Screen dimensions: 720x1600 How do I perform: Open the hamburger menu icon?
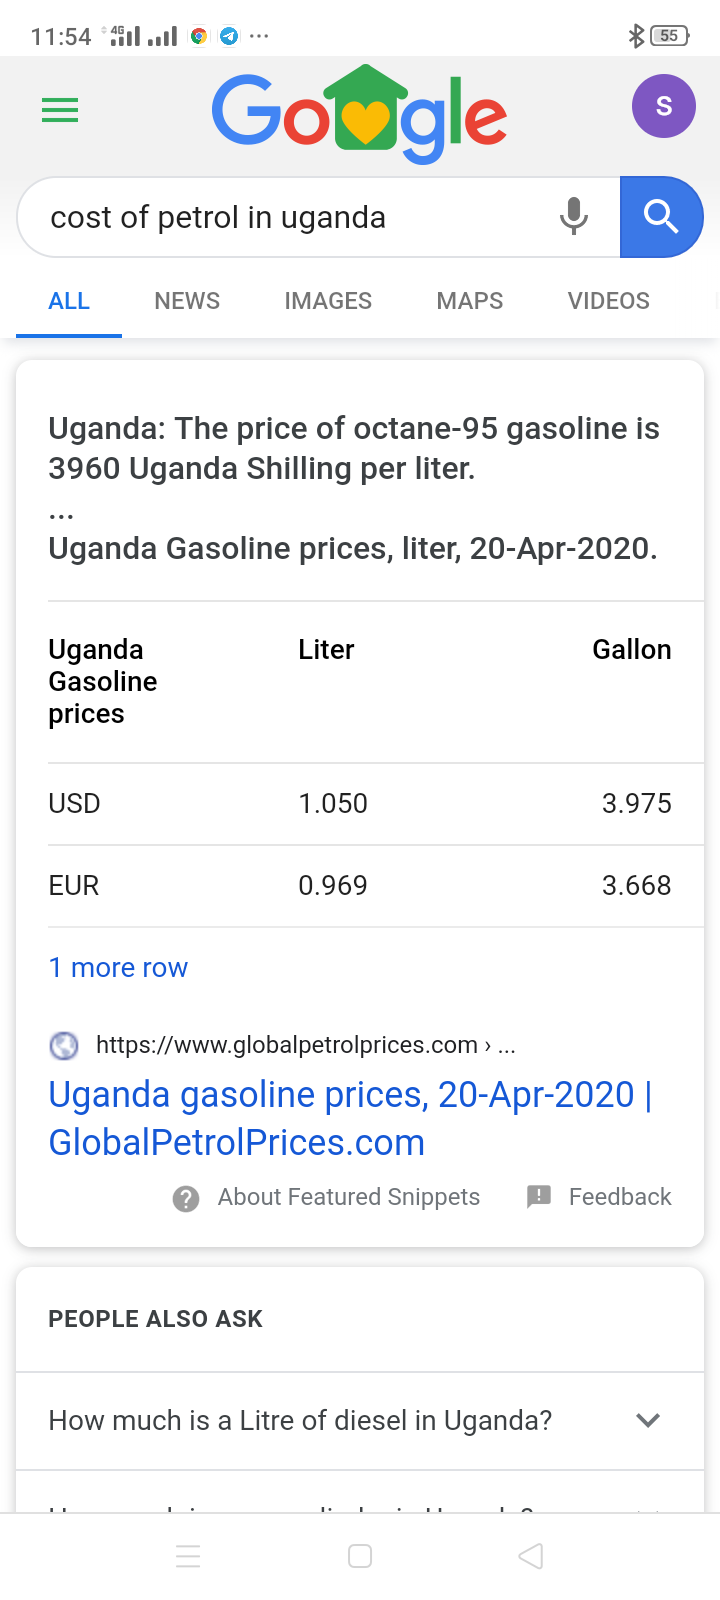(x=60, y=110)
